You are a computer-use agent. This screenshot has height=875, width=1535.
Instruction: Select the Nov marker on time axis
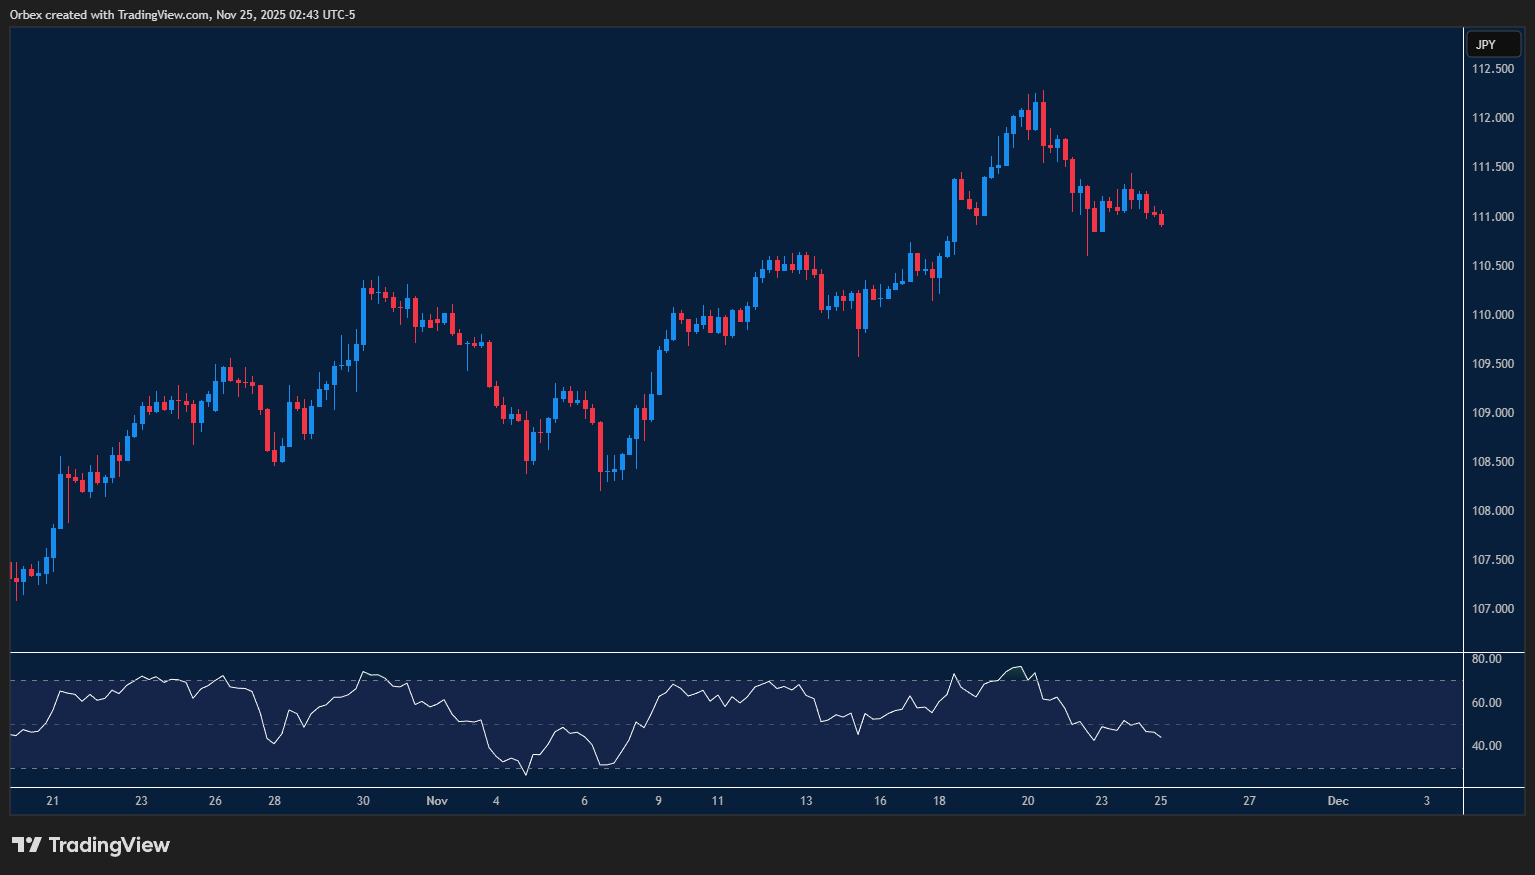[437, 801]
